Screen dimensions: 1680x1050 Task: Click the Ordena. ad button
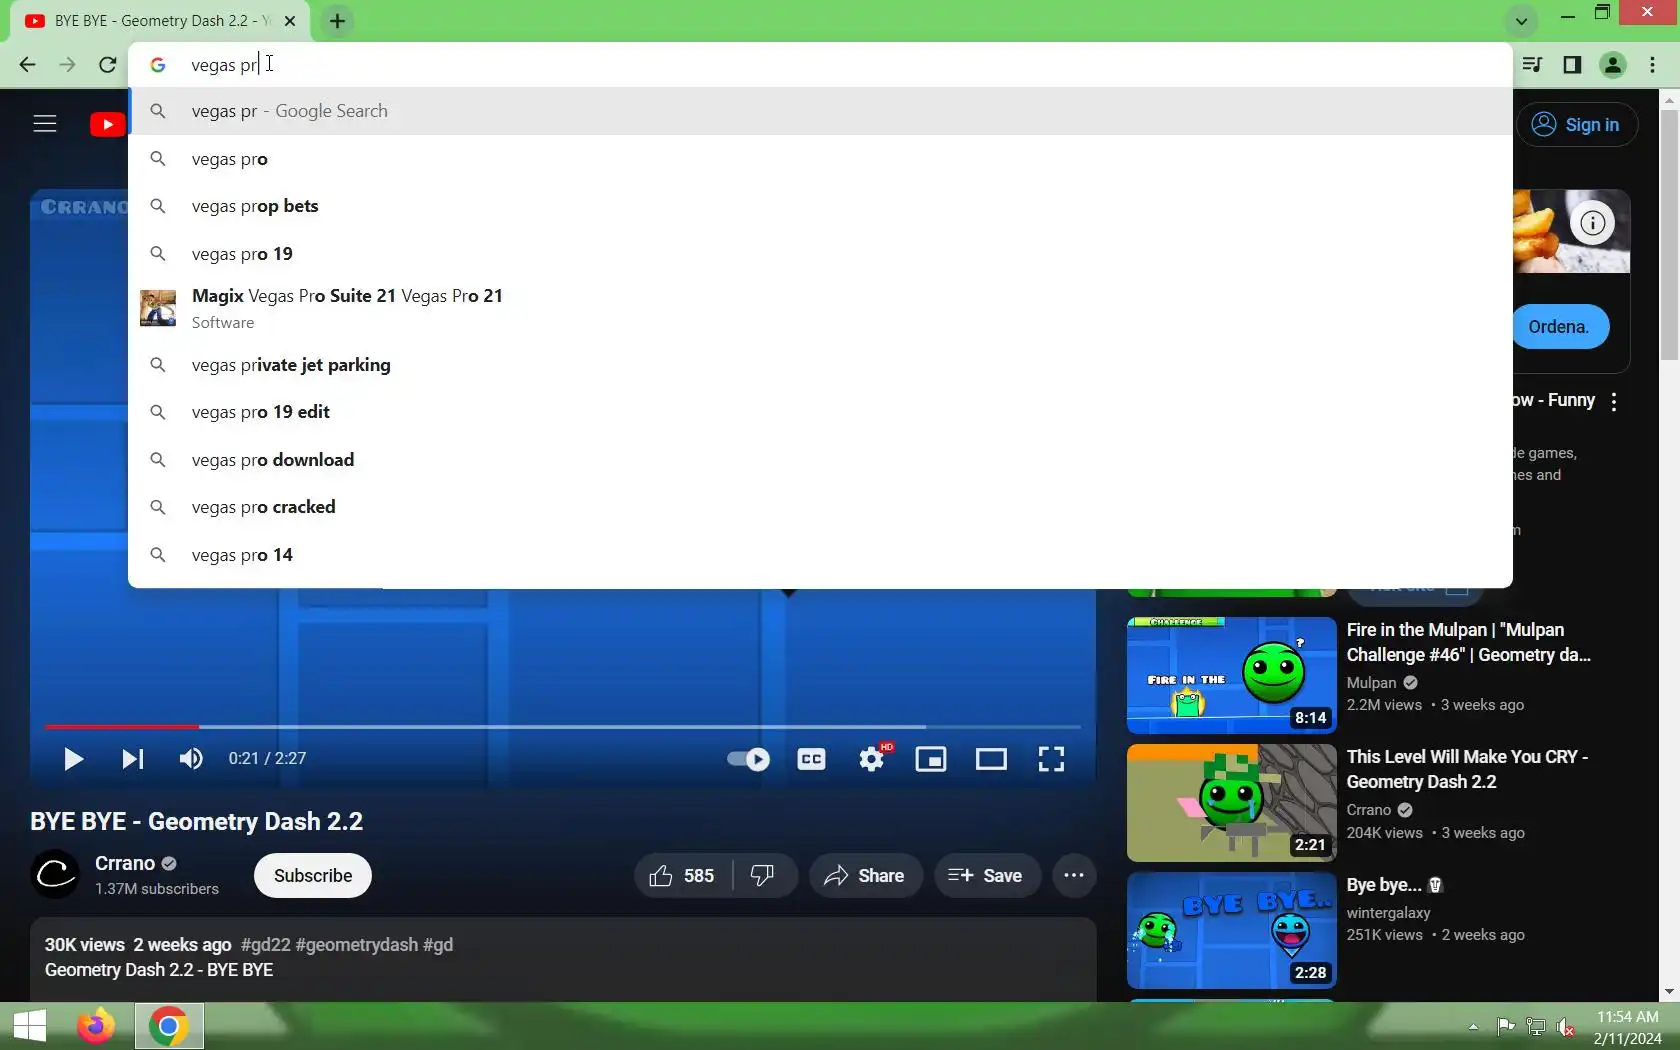click(x=1559, y=327)
